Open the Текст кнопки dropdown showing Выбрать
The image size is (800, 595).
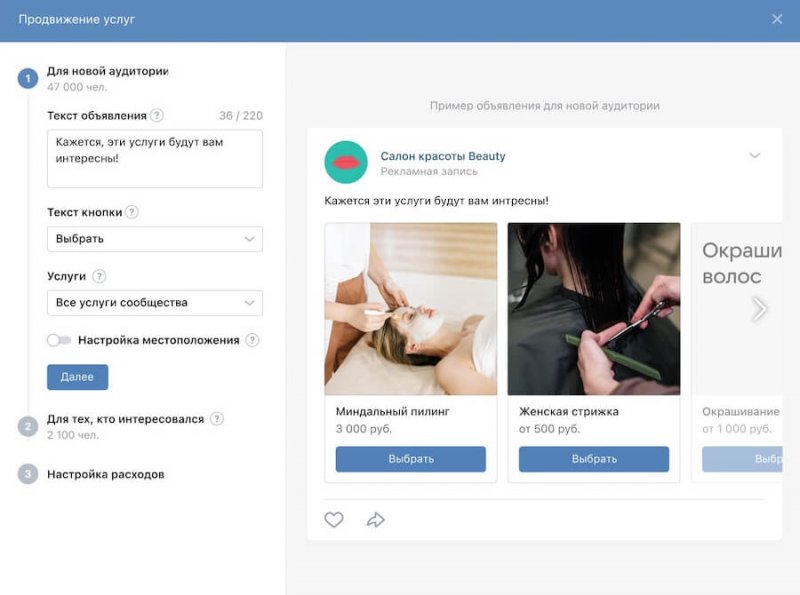[x=155, y=239]
